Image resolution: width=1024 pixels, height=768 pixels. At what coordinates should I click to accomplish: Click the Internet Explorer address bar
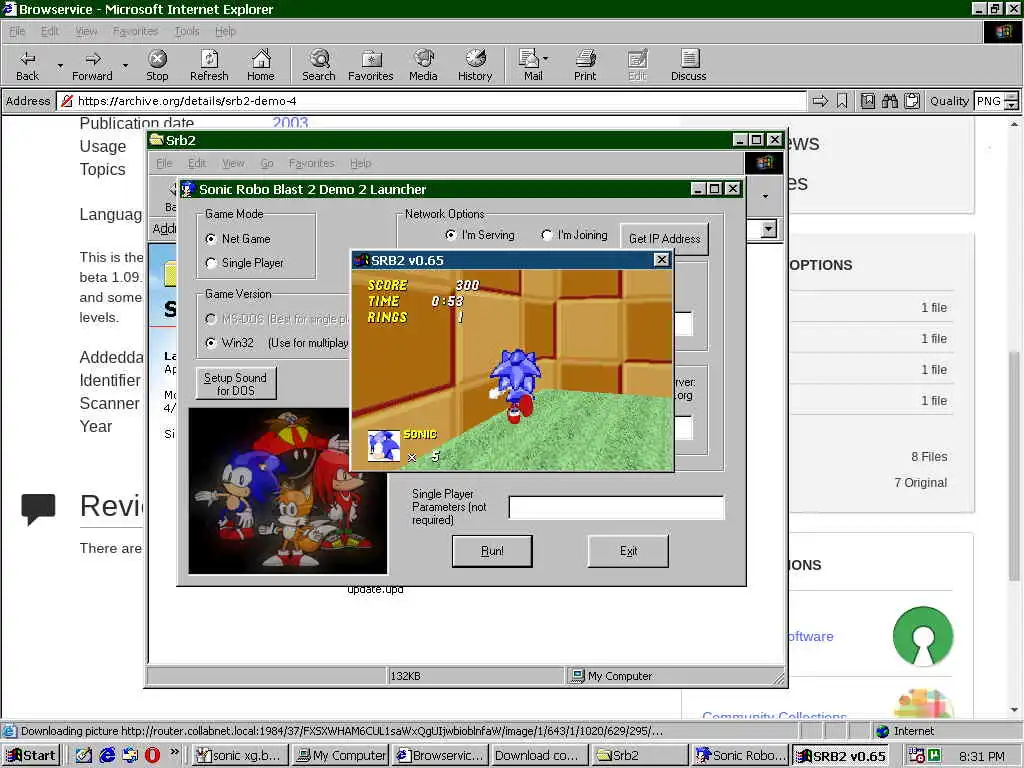pyautogui.click(x=431, y=101)
